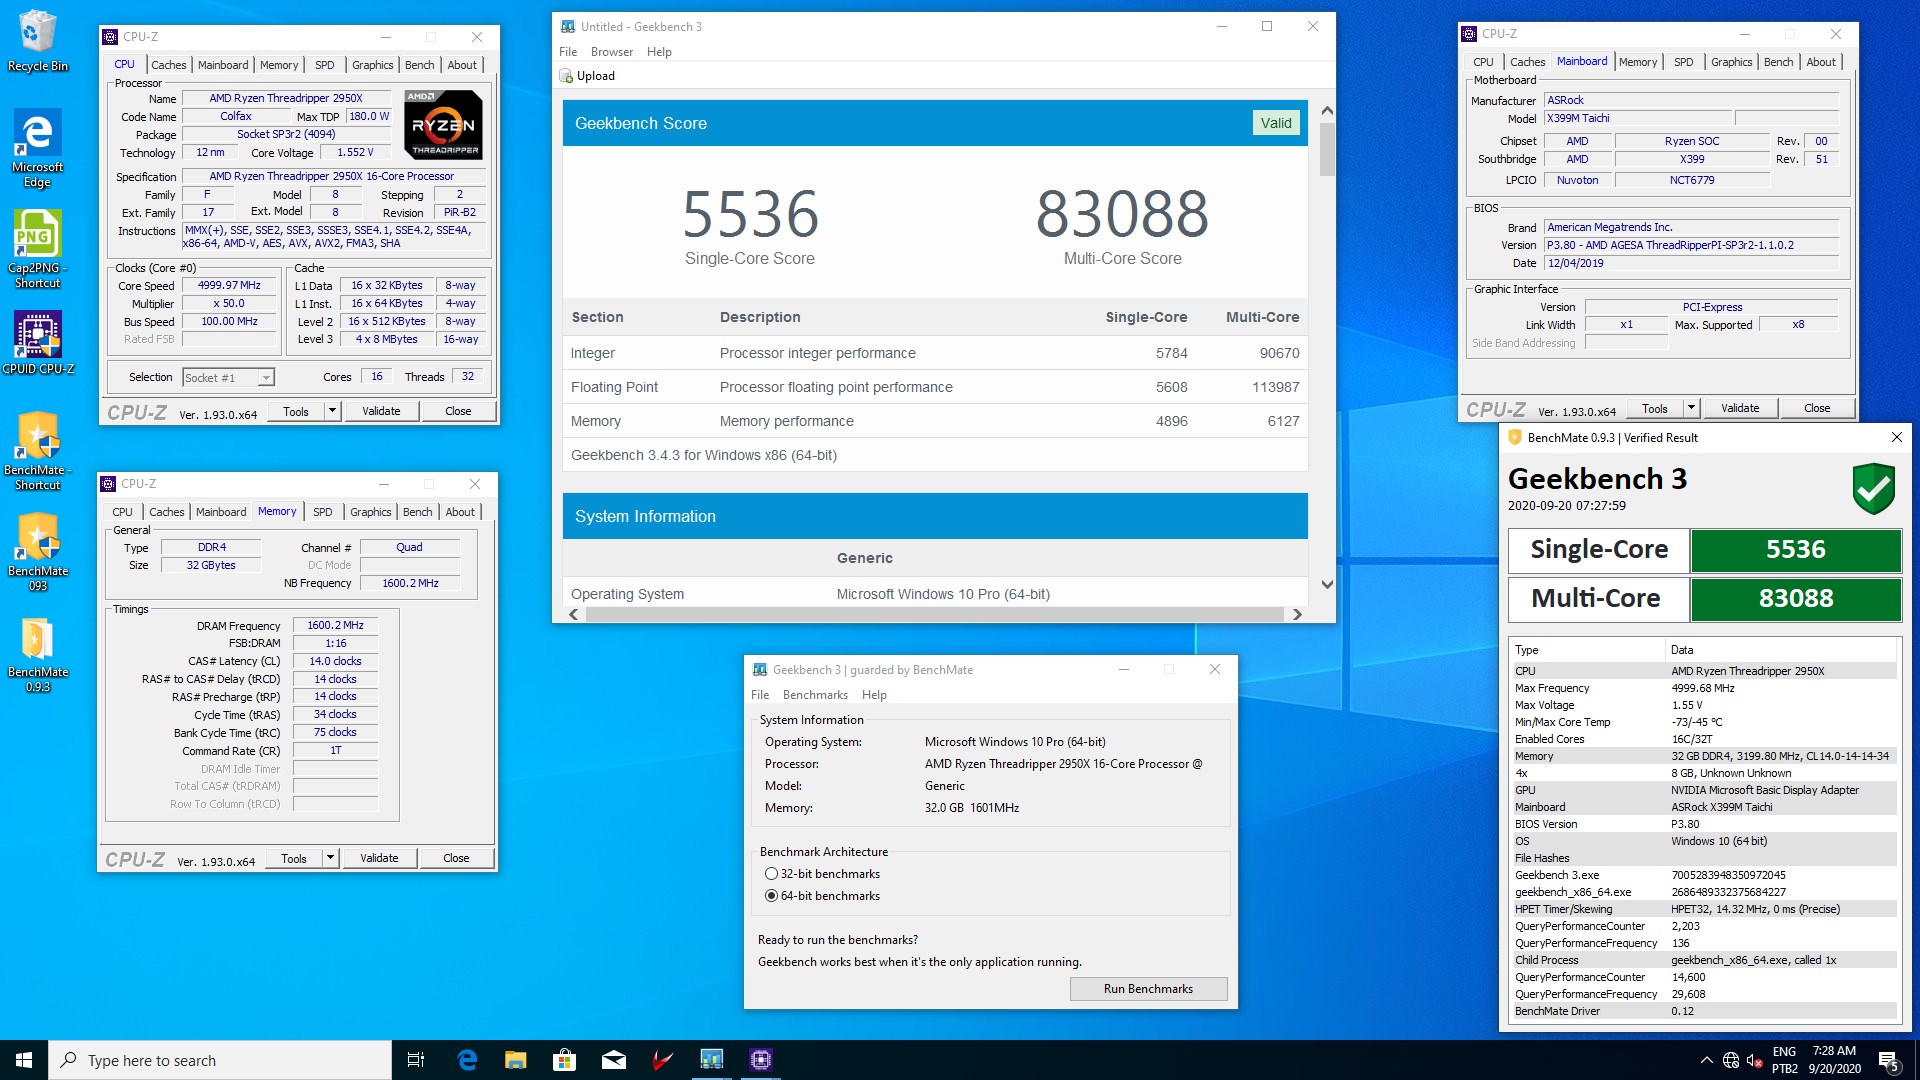
Task: Click the taskbar clock showing 7:28 AM
Action: (x=1834, y=1060)
